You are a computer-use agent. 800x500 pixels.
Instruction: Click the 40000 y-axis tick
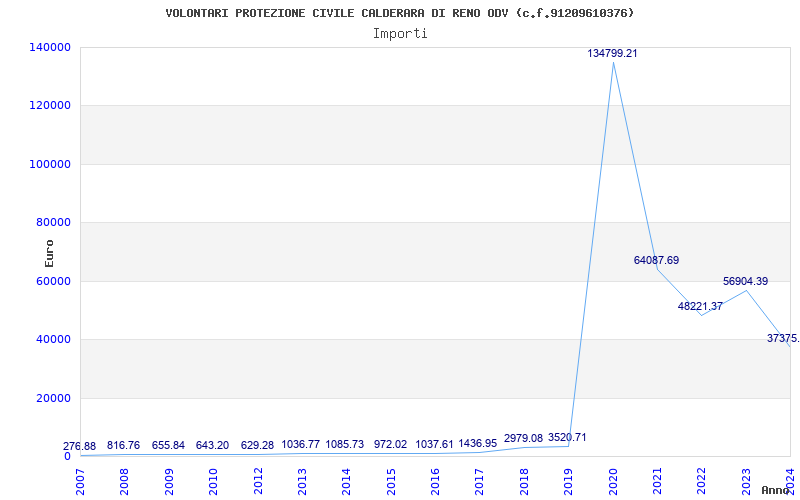[56, 339]
